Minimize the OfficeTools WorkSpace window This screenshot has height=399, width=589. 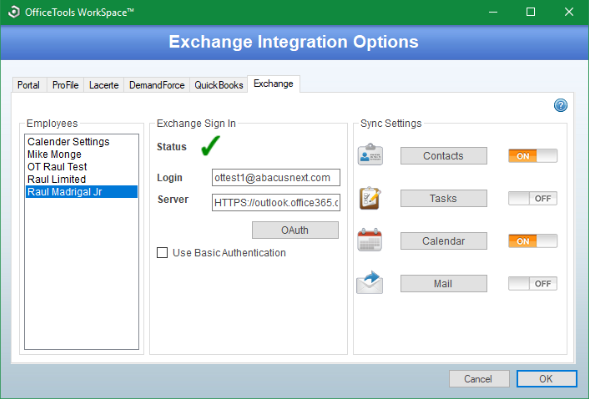493,12
